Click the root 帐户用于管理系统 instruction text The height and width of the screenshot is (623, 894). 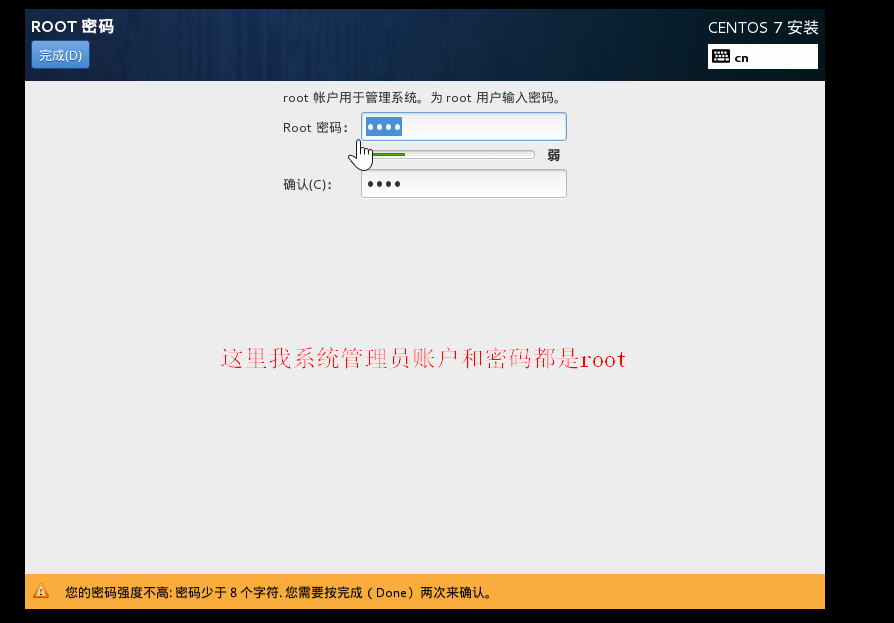[x=422, y=97]
